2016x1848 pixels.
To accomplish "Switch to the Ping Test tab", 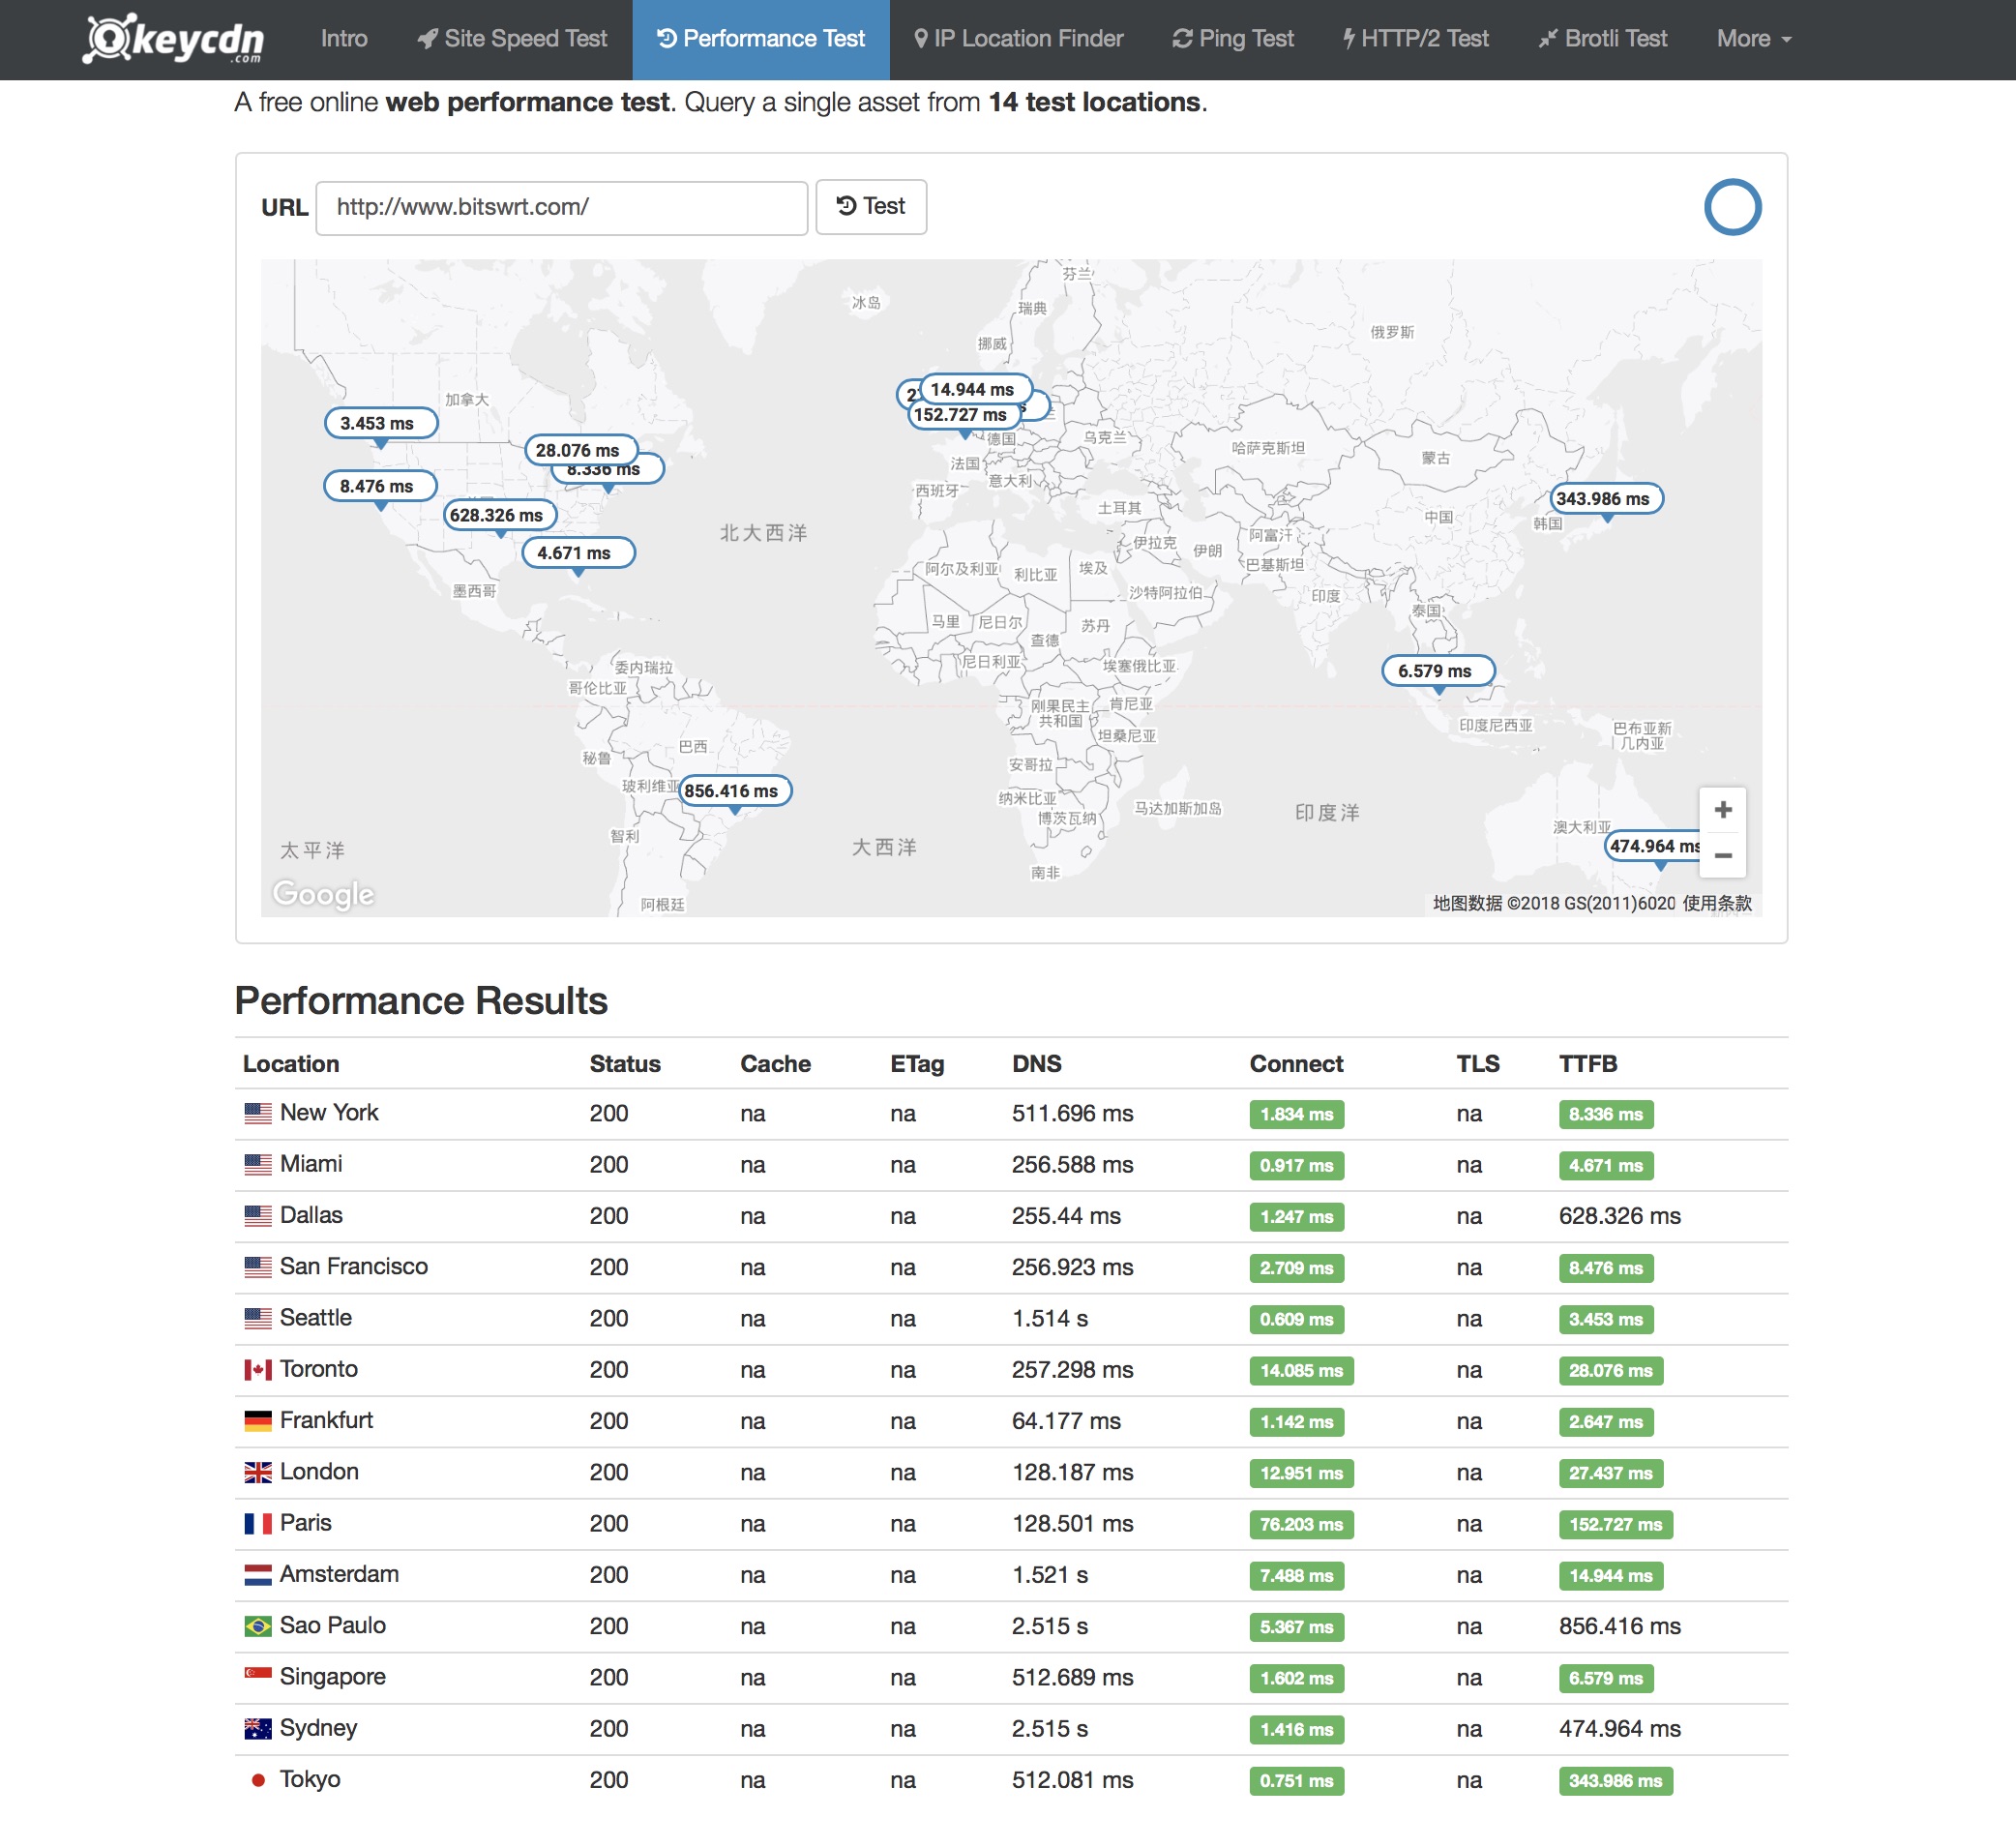I will click(x=1233, y=39).
